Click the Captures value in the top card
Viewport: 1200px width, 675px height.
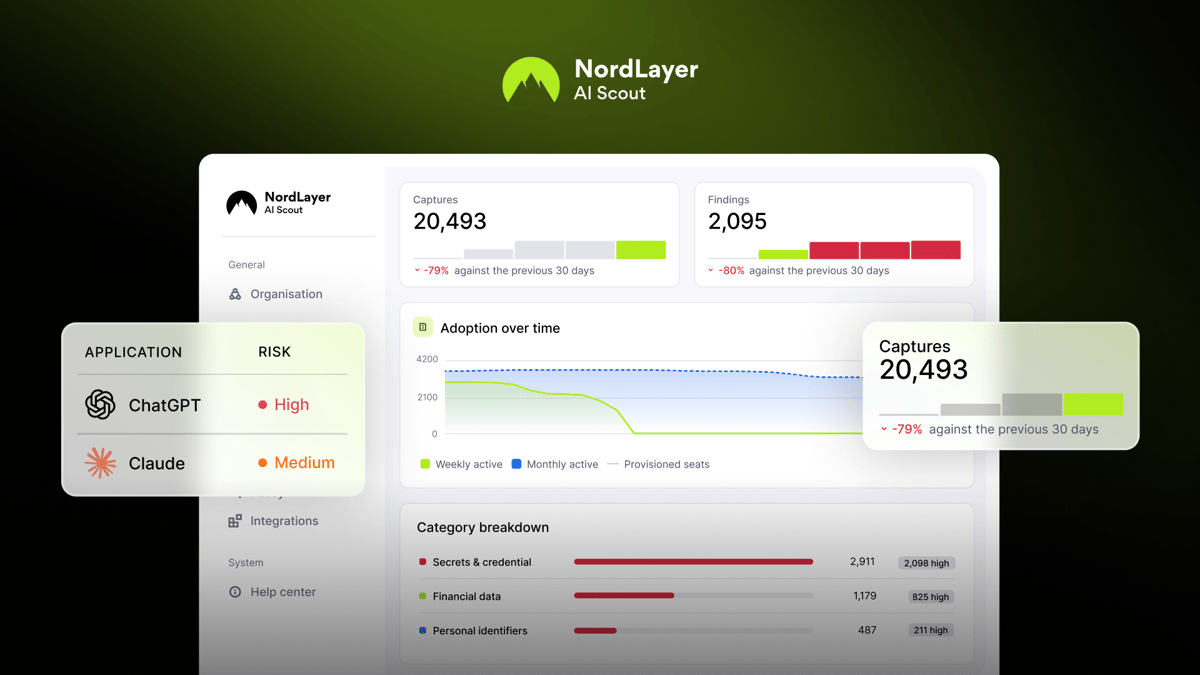(450, 222)
